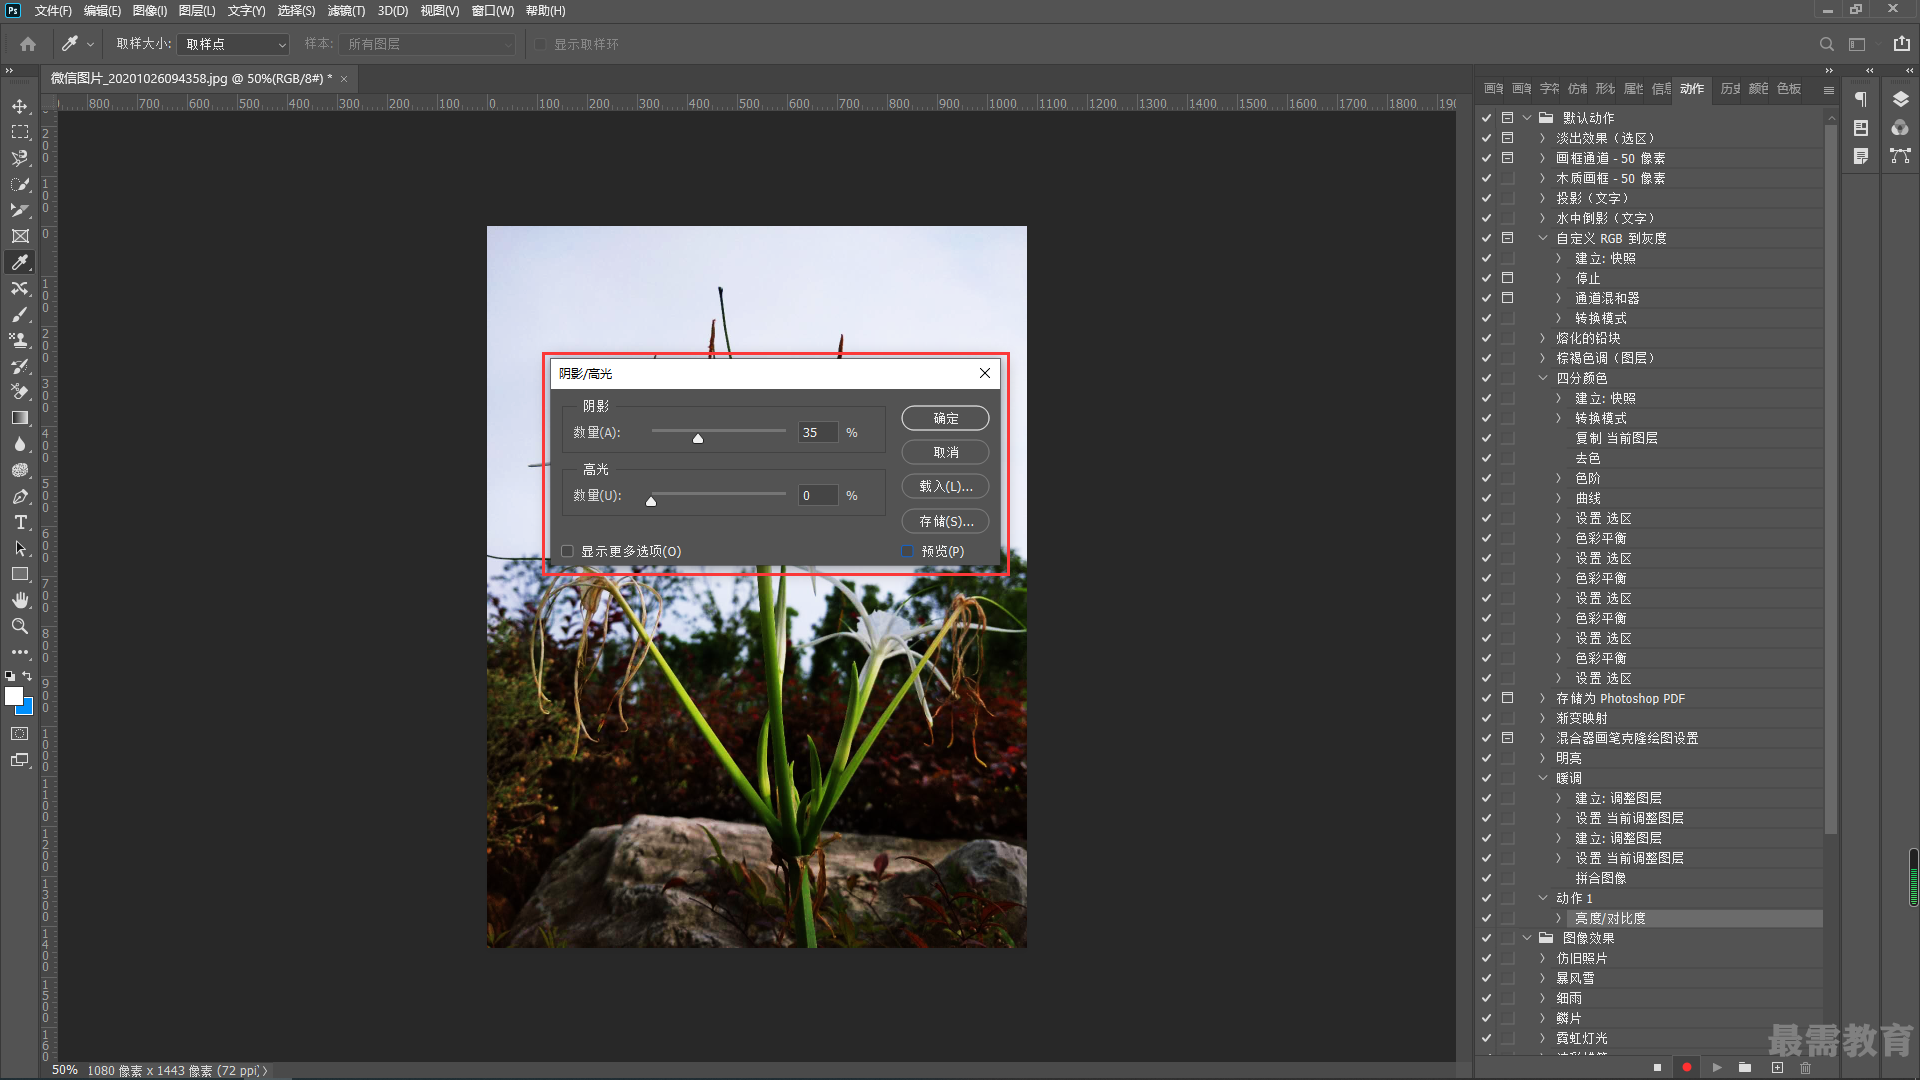
Task: Toggle the Preview checkbox in the dialog
Action: coord(908,551)
